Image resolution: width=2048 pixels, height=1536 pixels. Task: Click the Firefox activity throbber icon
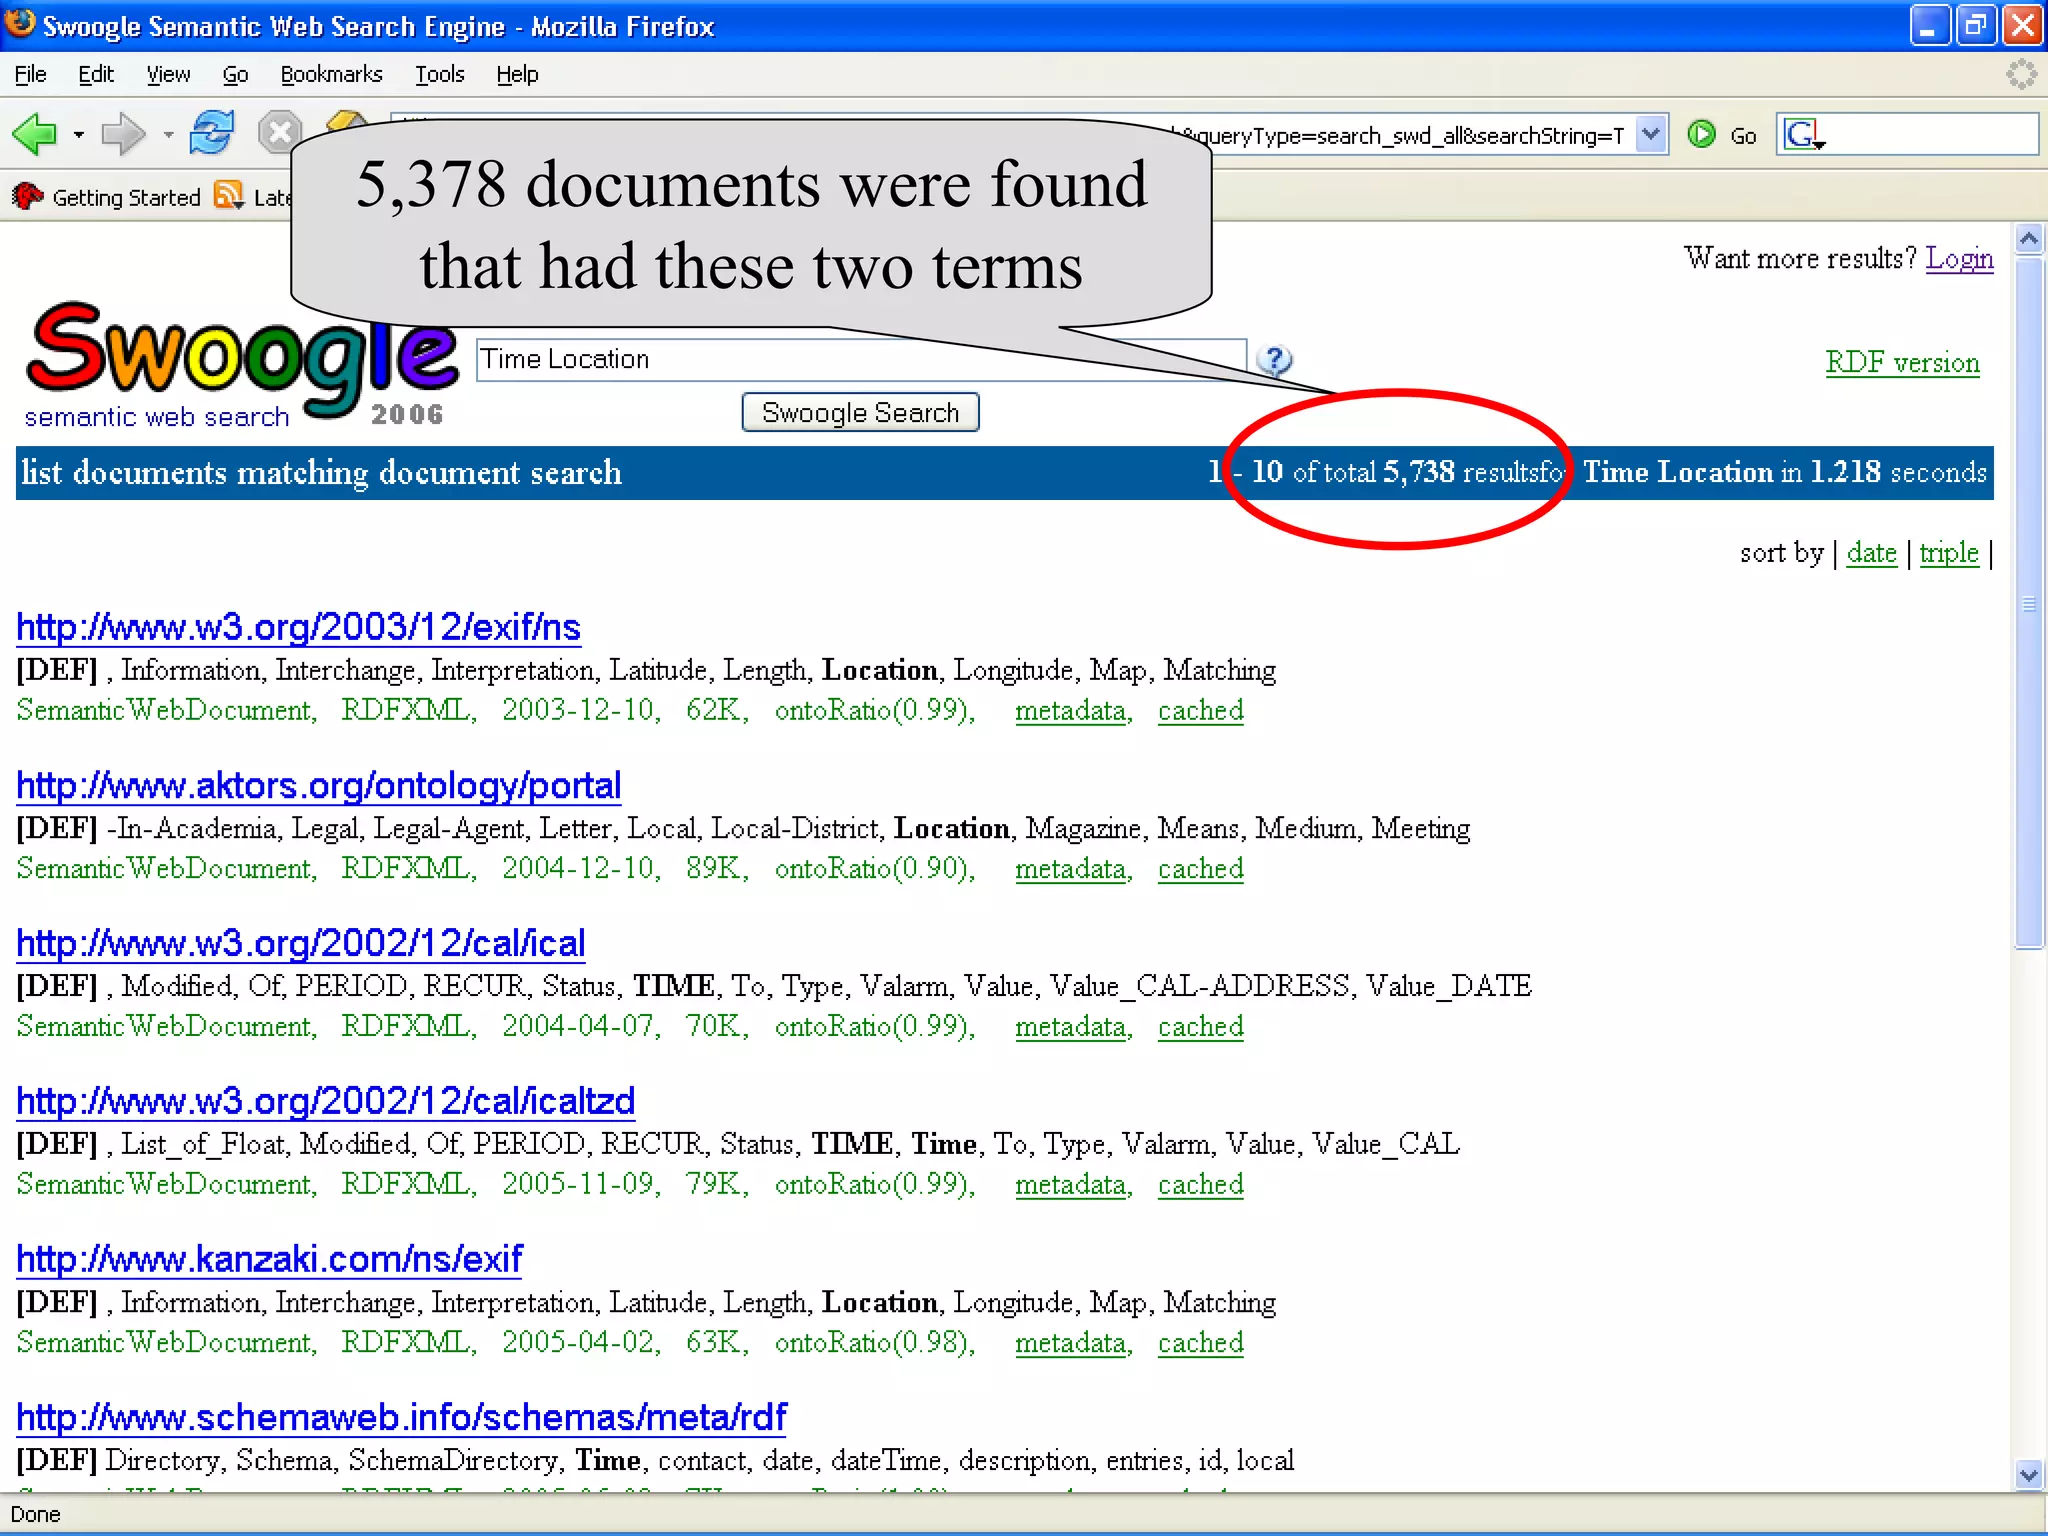click(2021, 74)
